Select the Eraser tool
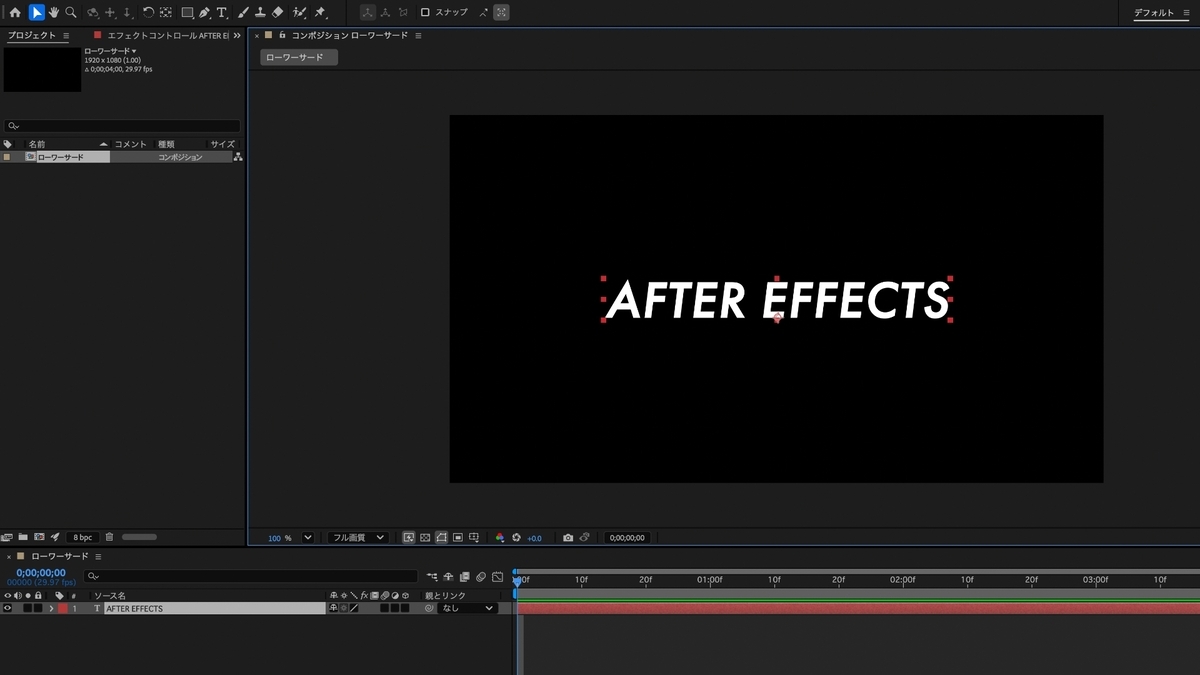Image resolution: width=1200 pixels, height=675 pixels. 278,12
